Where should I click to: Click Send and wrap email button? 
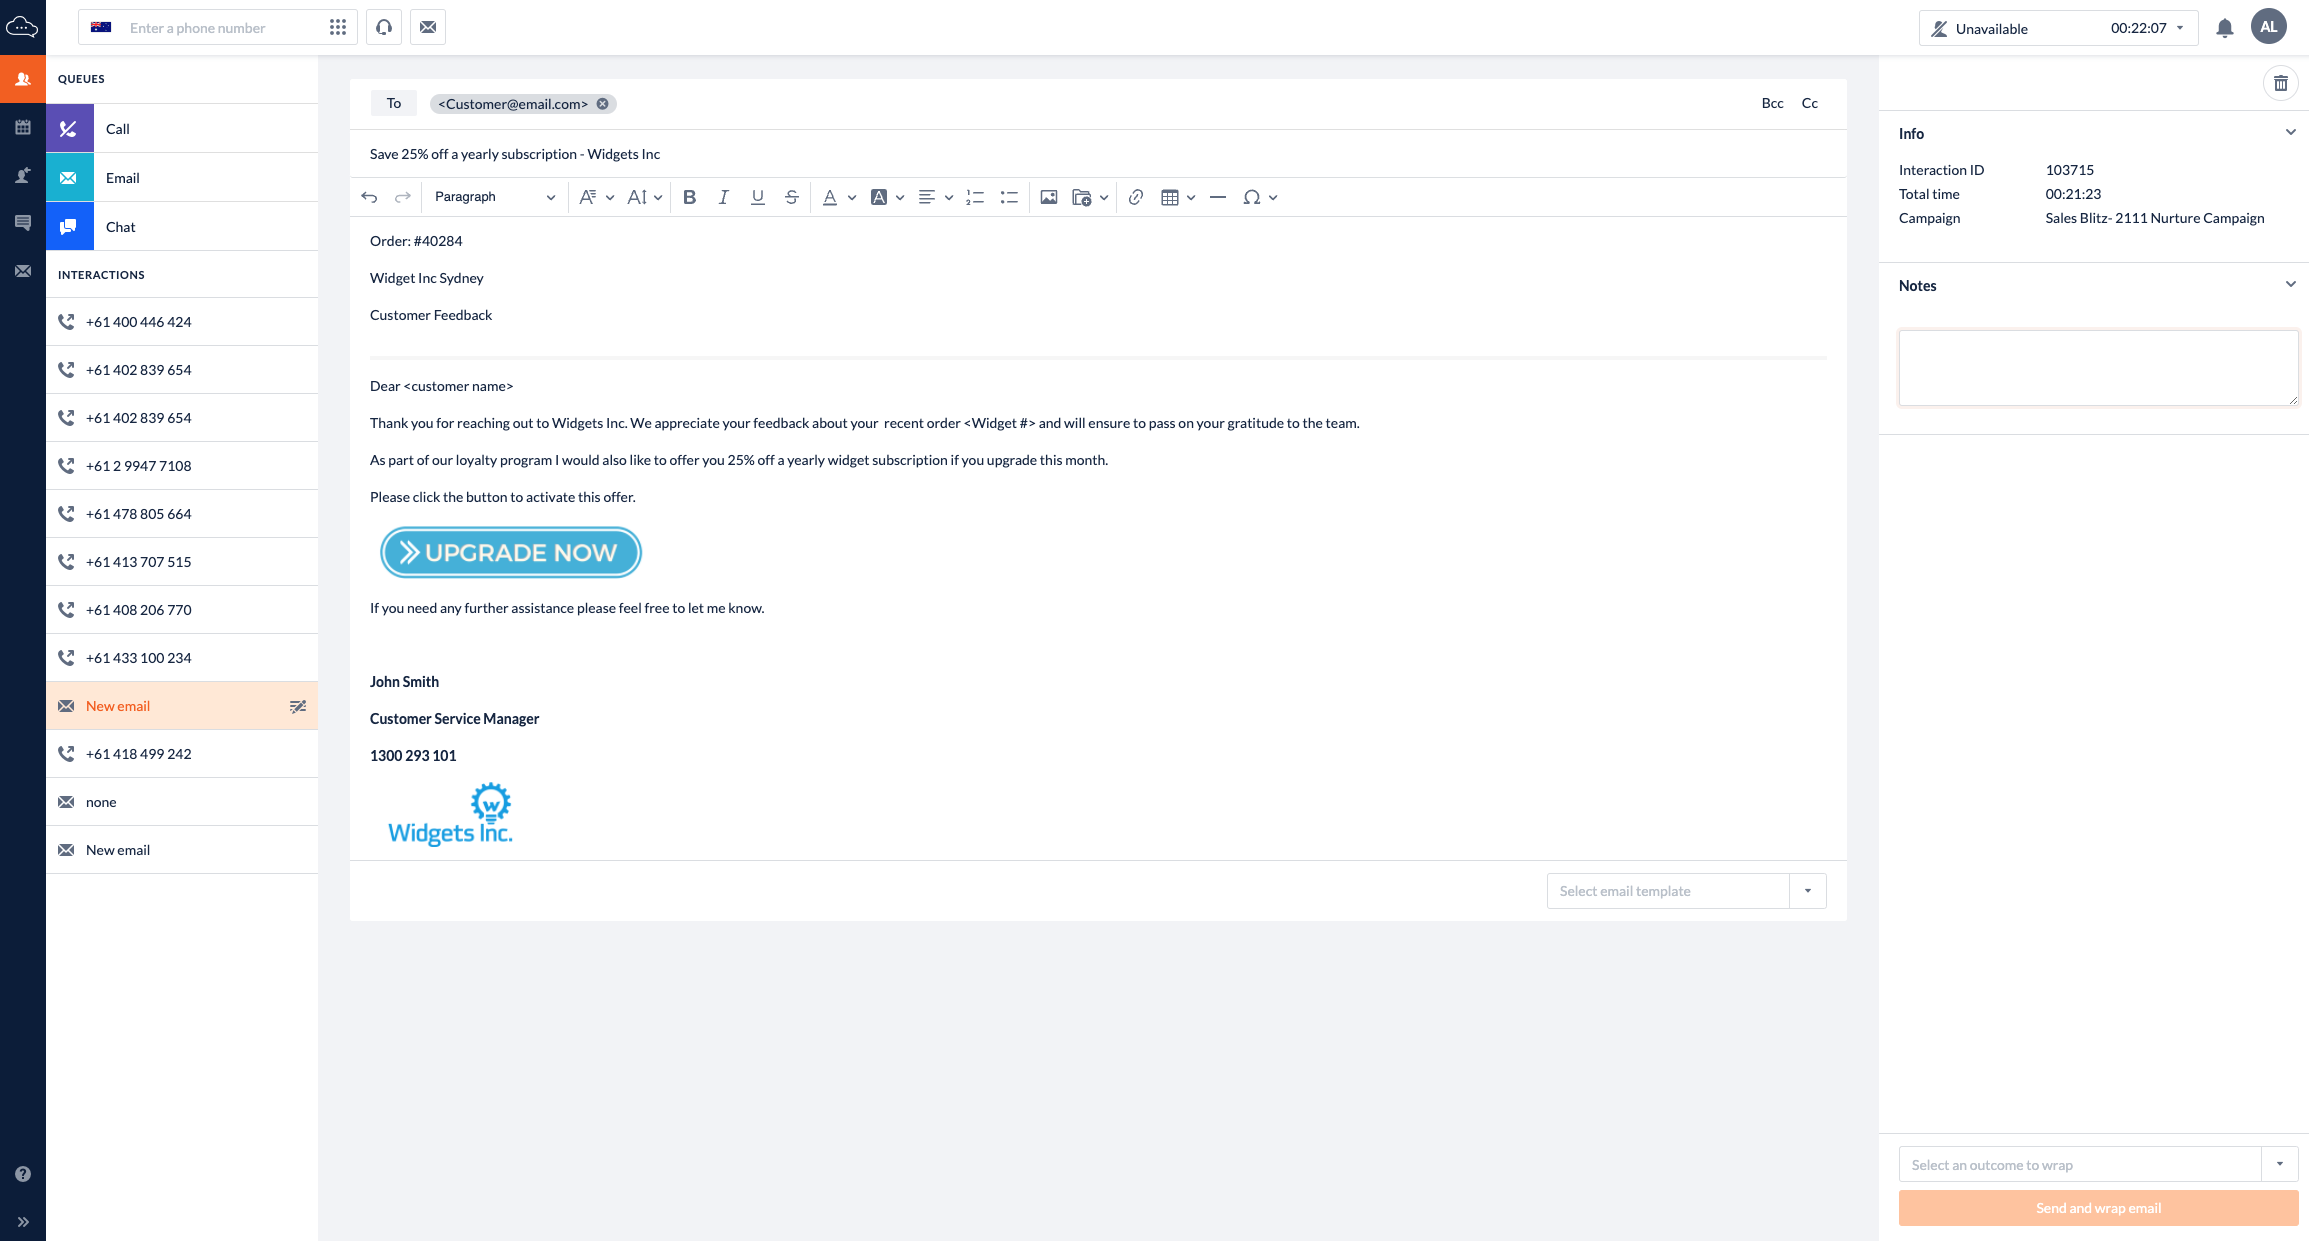pyautogui.click(x=2095, y=1209)
